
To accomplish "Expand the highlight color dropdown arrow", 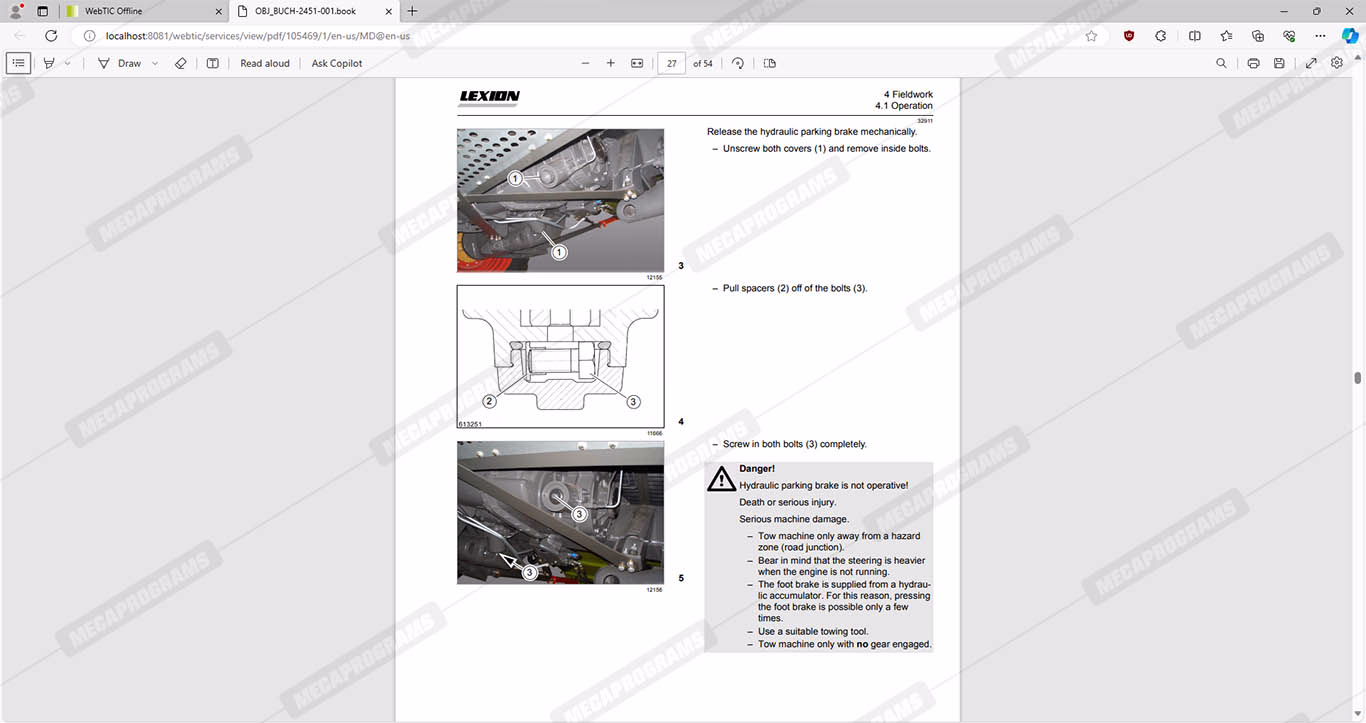I will (x=68, y=63).
